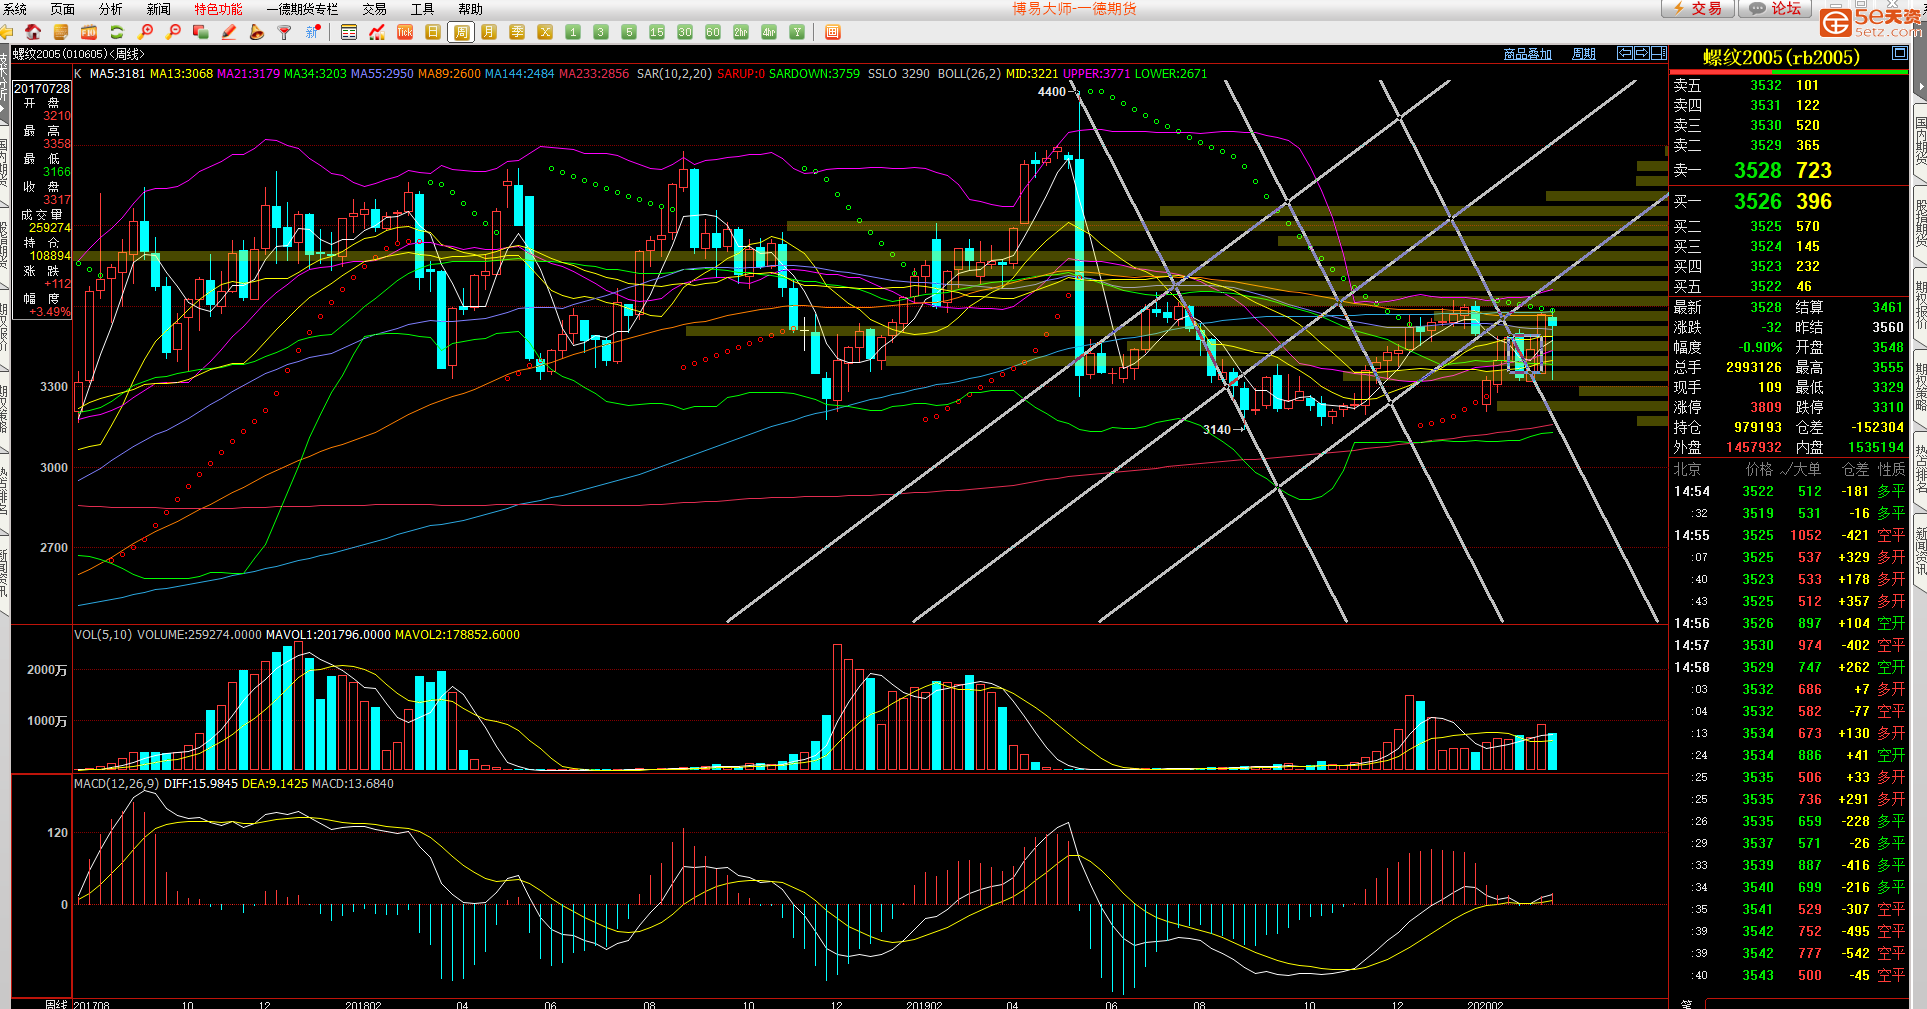Open the Tick chart view

point(405,32)
